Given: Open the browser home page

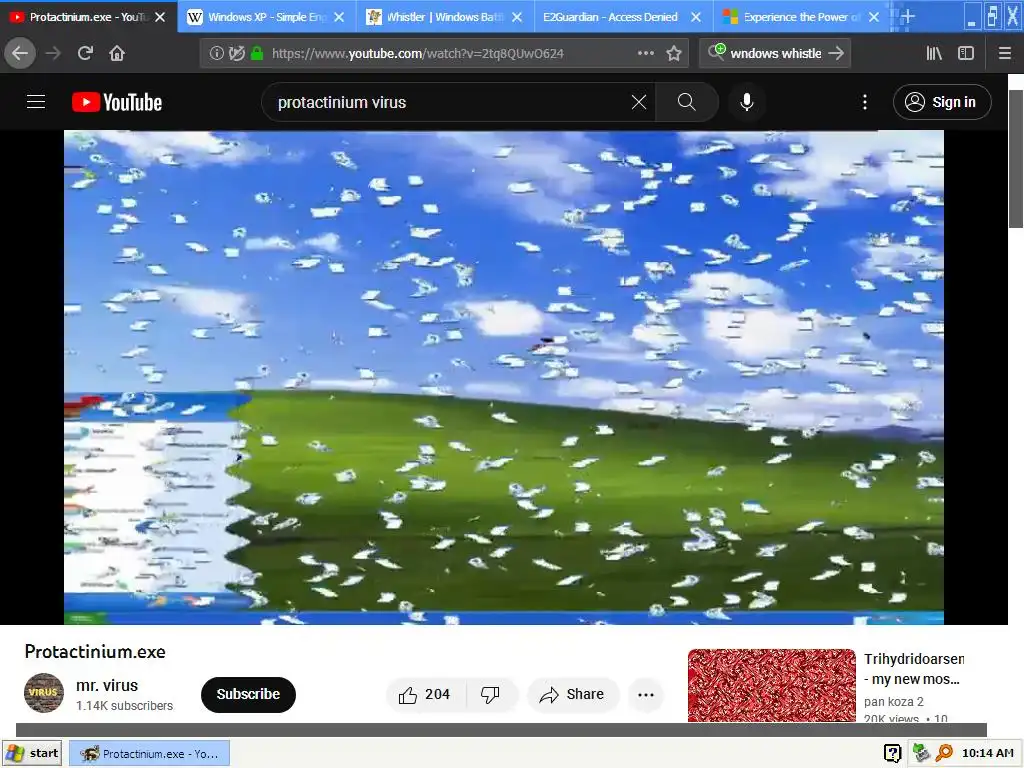Looking at the screenshot, I should pos(117,53).
